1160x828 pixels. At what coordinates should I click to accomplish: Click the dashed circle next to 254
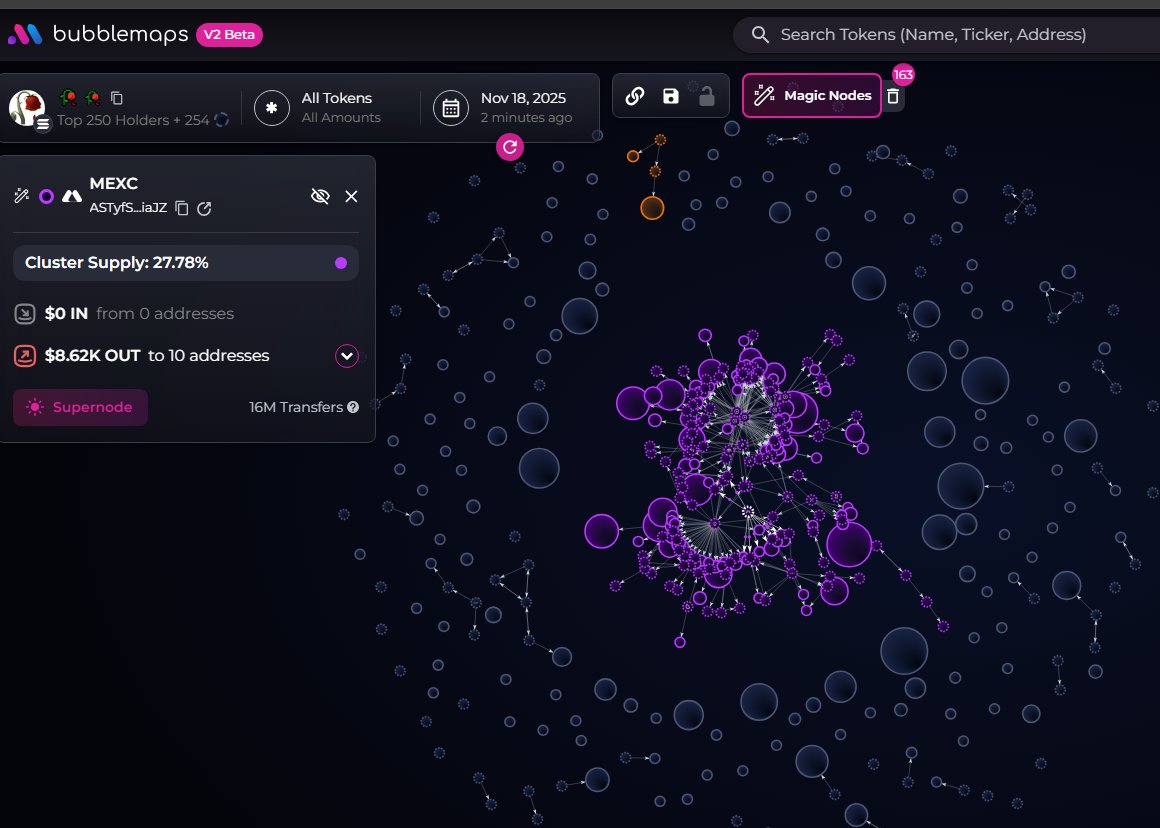221,120
